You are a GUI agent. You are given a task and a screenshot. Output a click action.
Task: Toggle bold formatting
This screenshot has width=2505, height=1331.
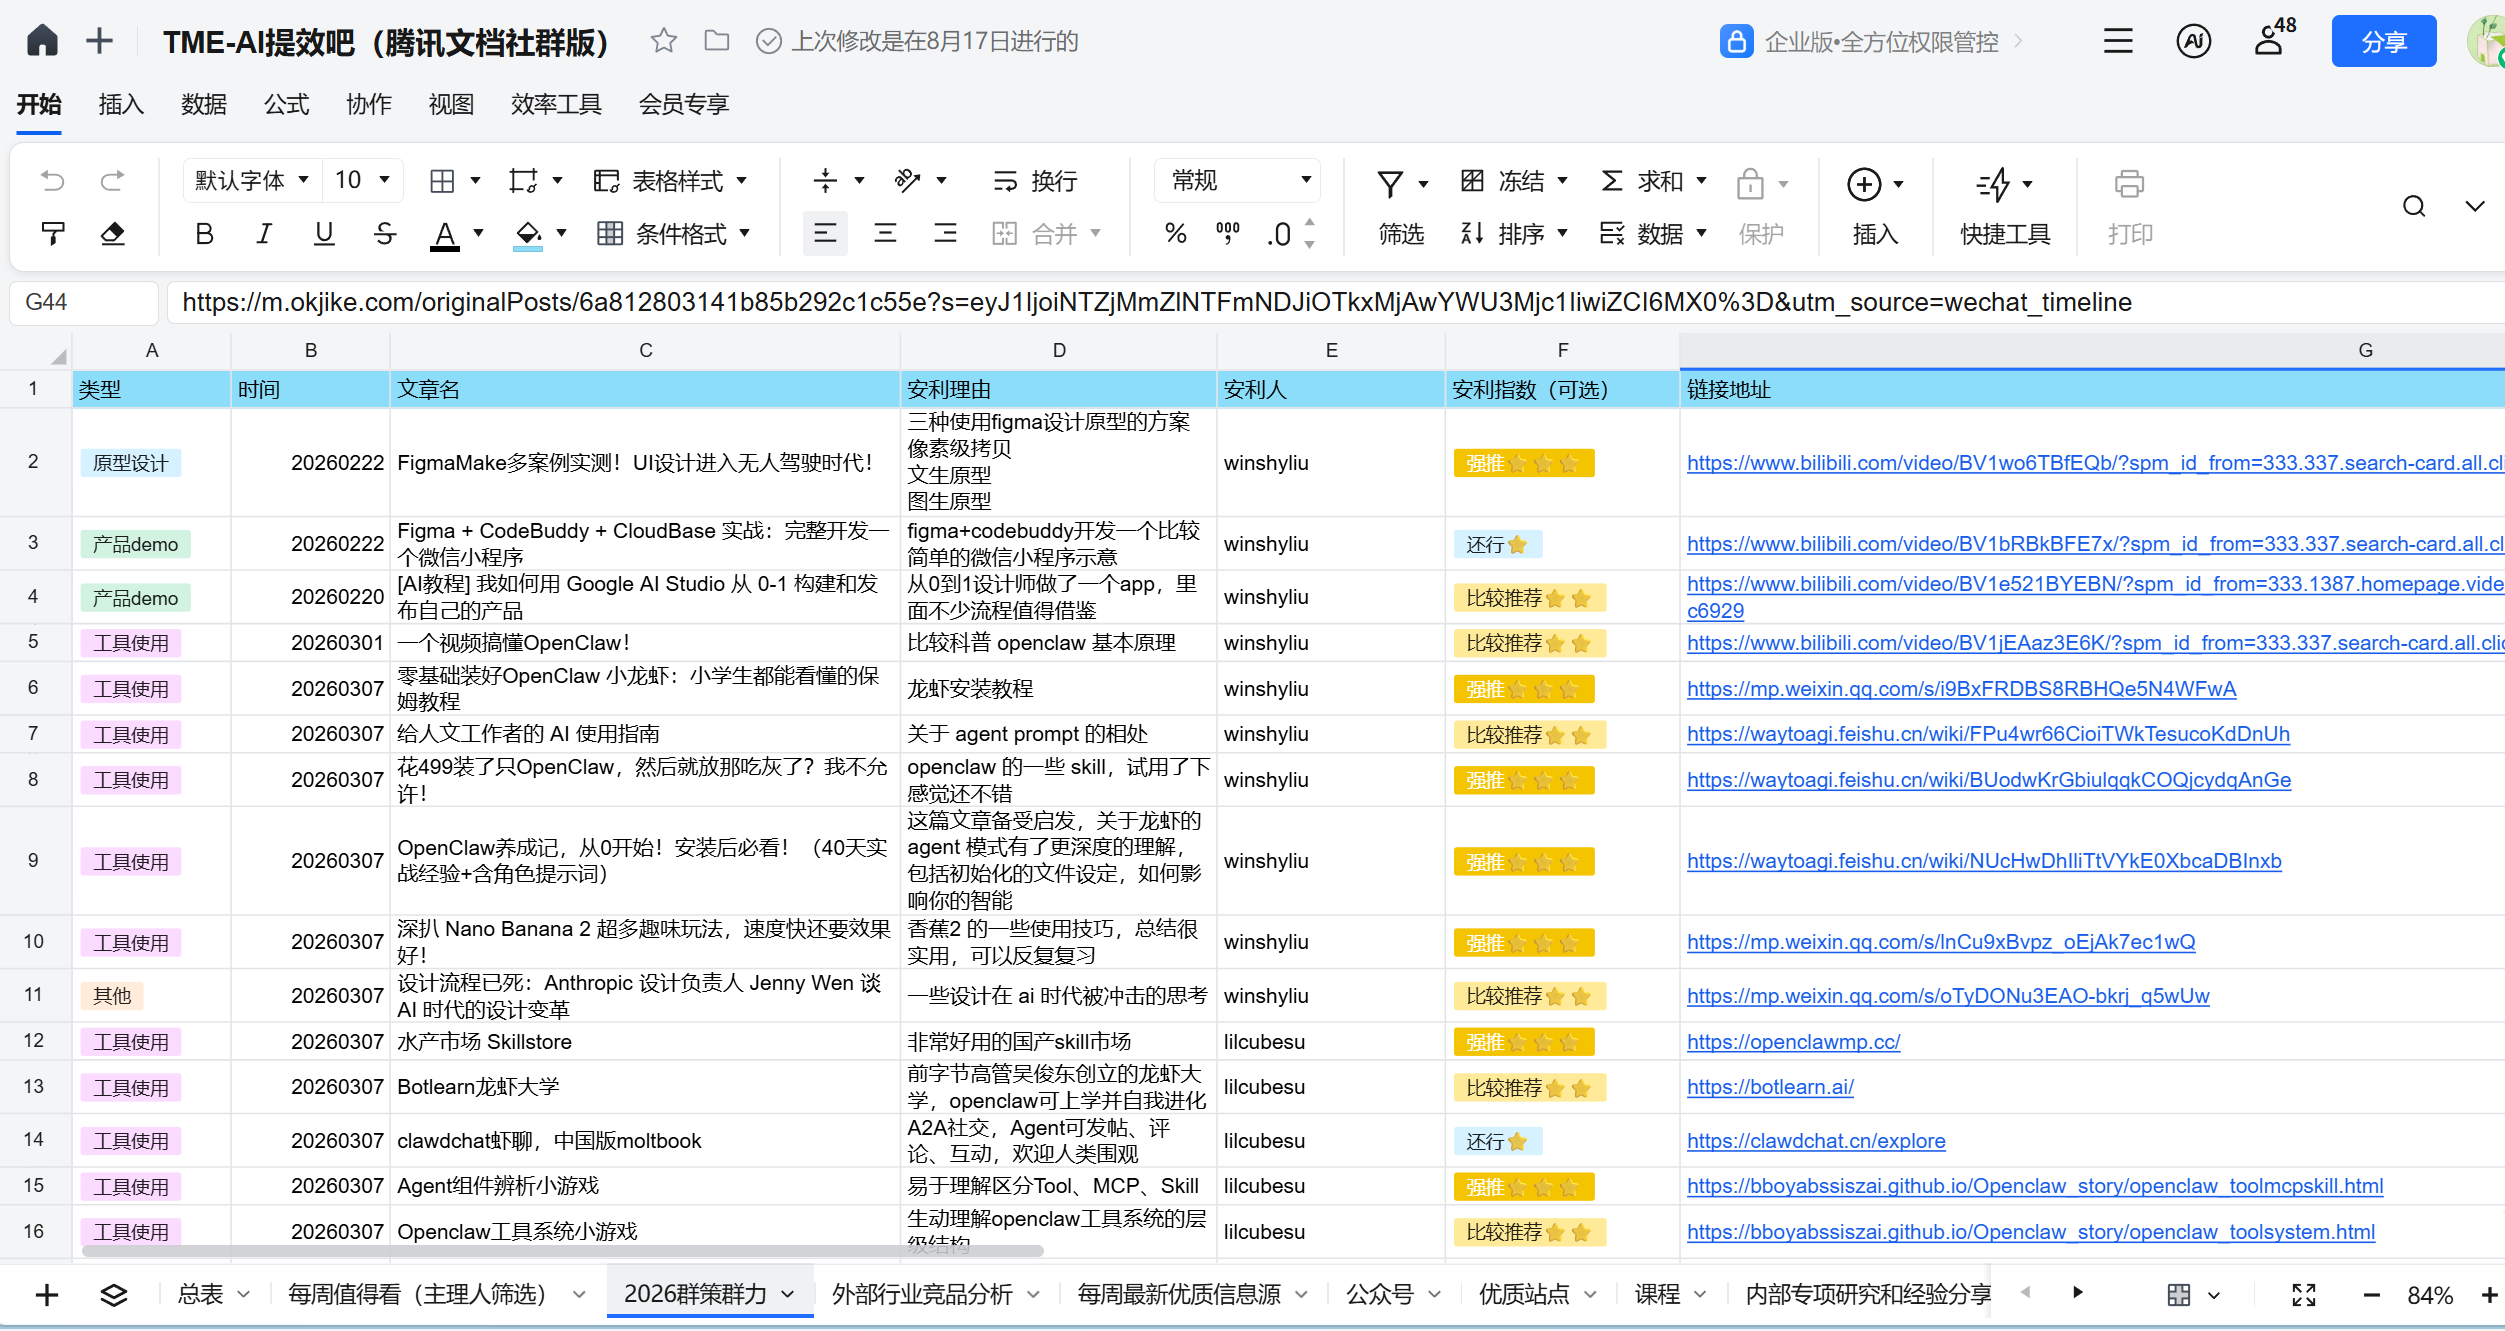[204, 234]
